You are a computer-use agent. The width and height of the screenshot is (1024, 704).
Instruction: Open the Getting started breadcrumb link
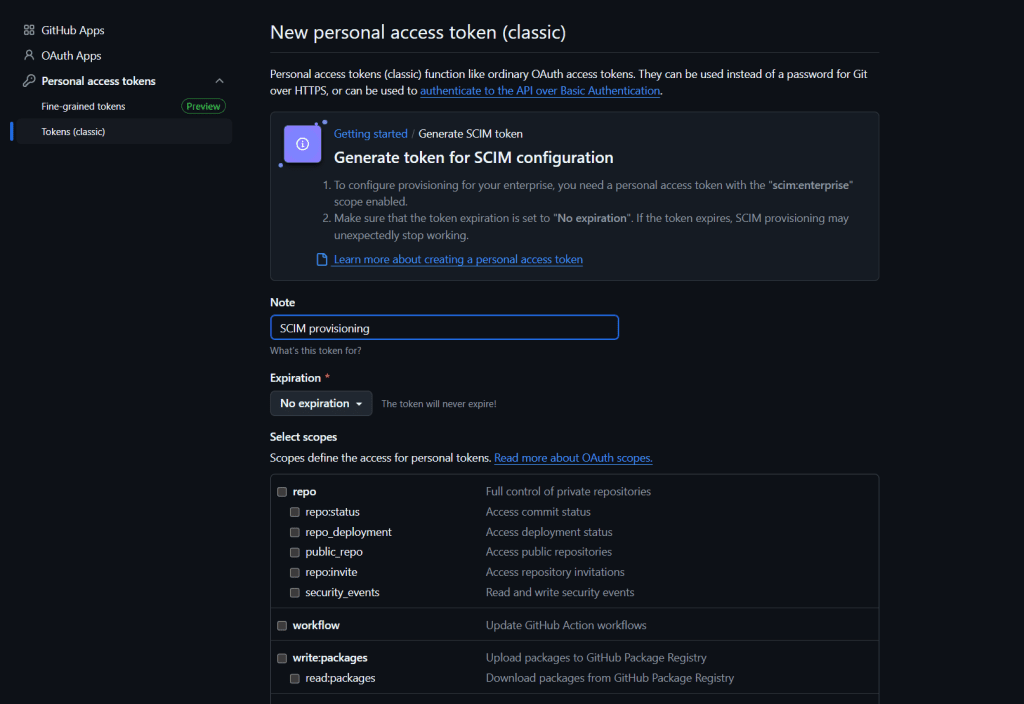(370, 134)
